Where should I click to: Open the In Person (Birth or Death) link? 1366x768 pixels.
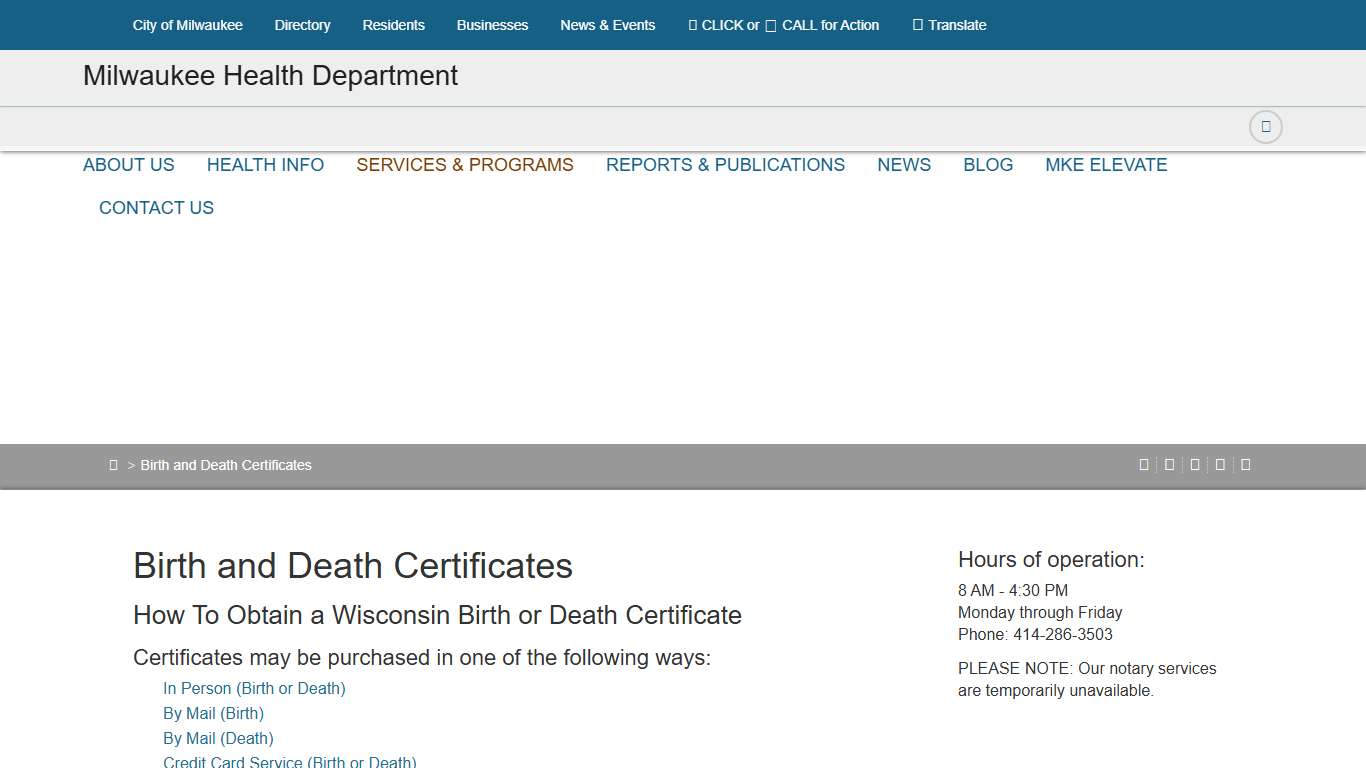(x=254, y=688)
